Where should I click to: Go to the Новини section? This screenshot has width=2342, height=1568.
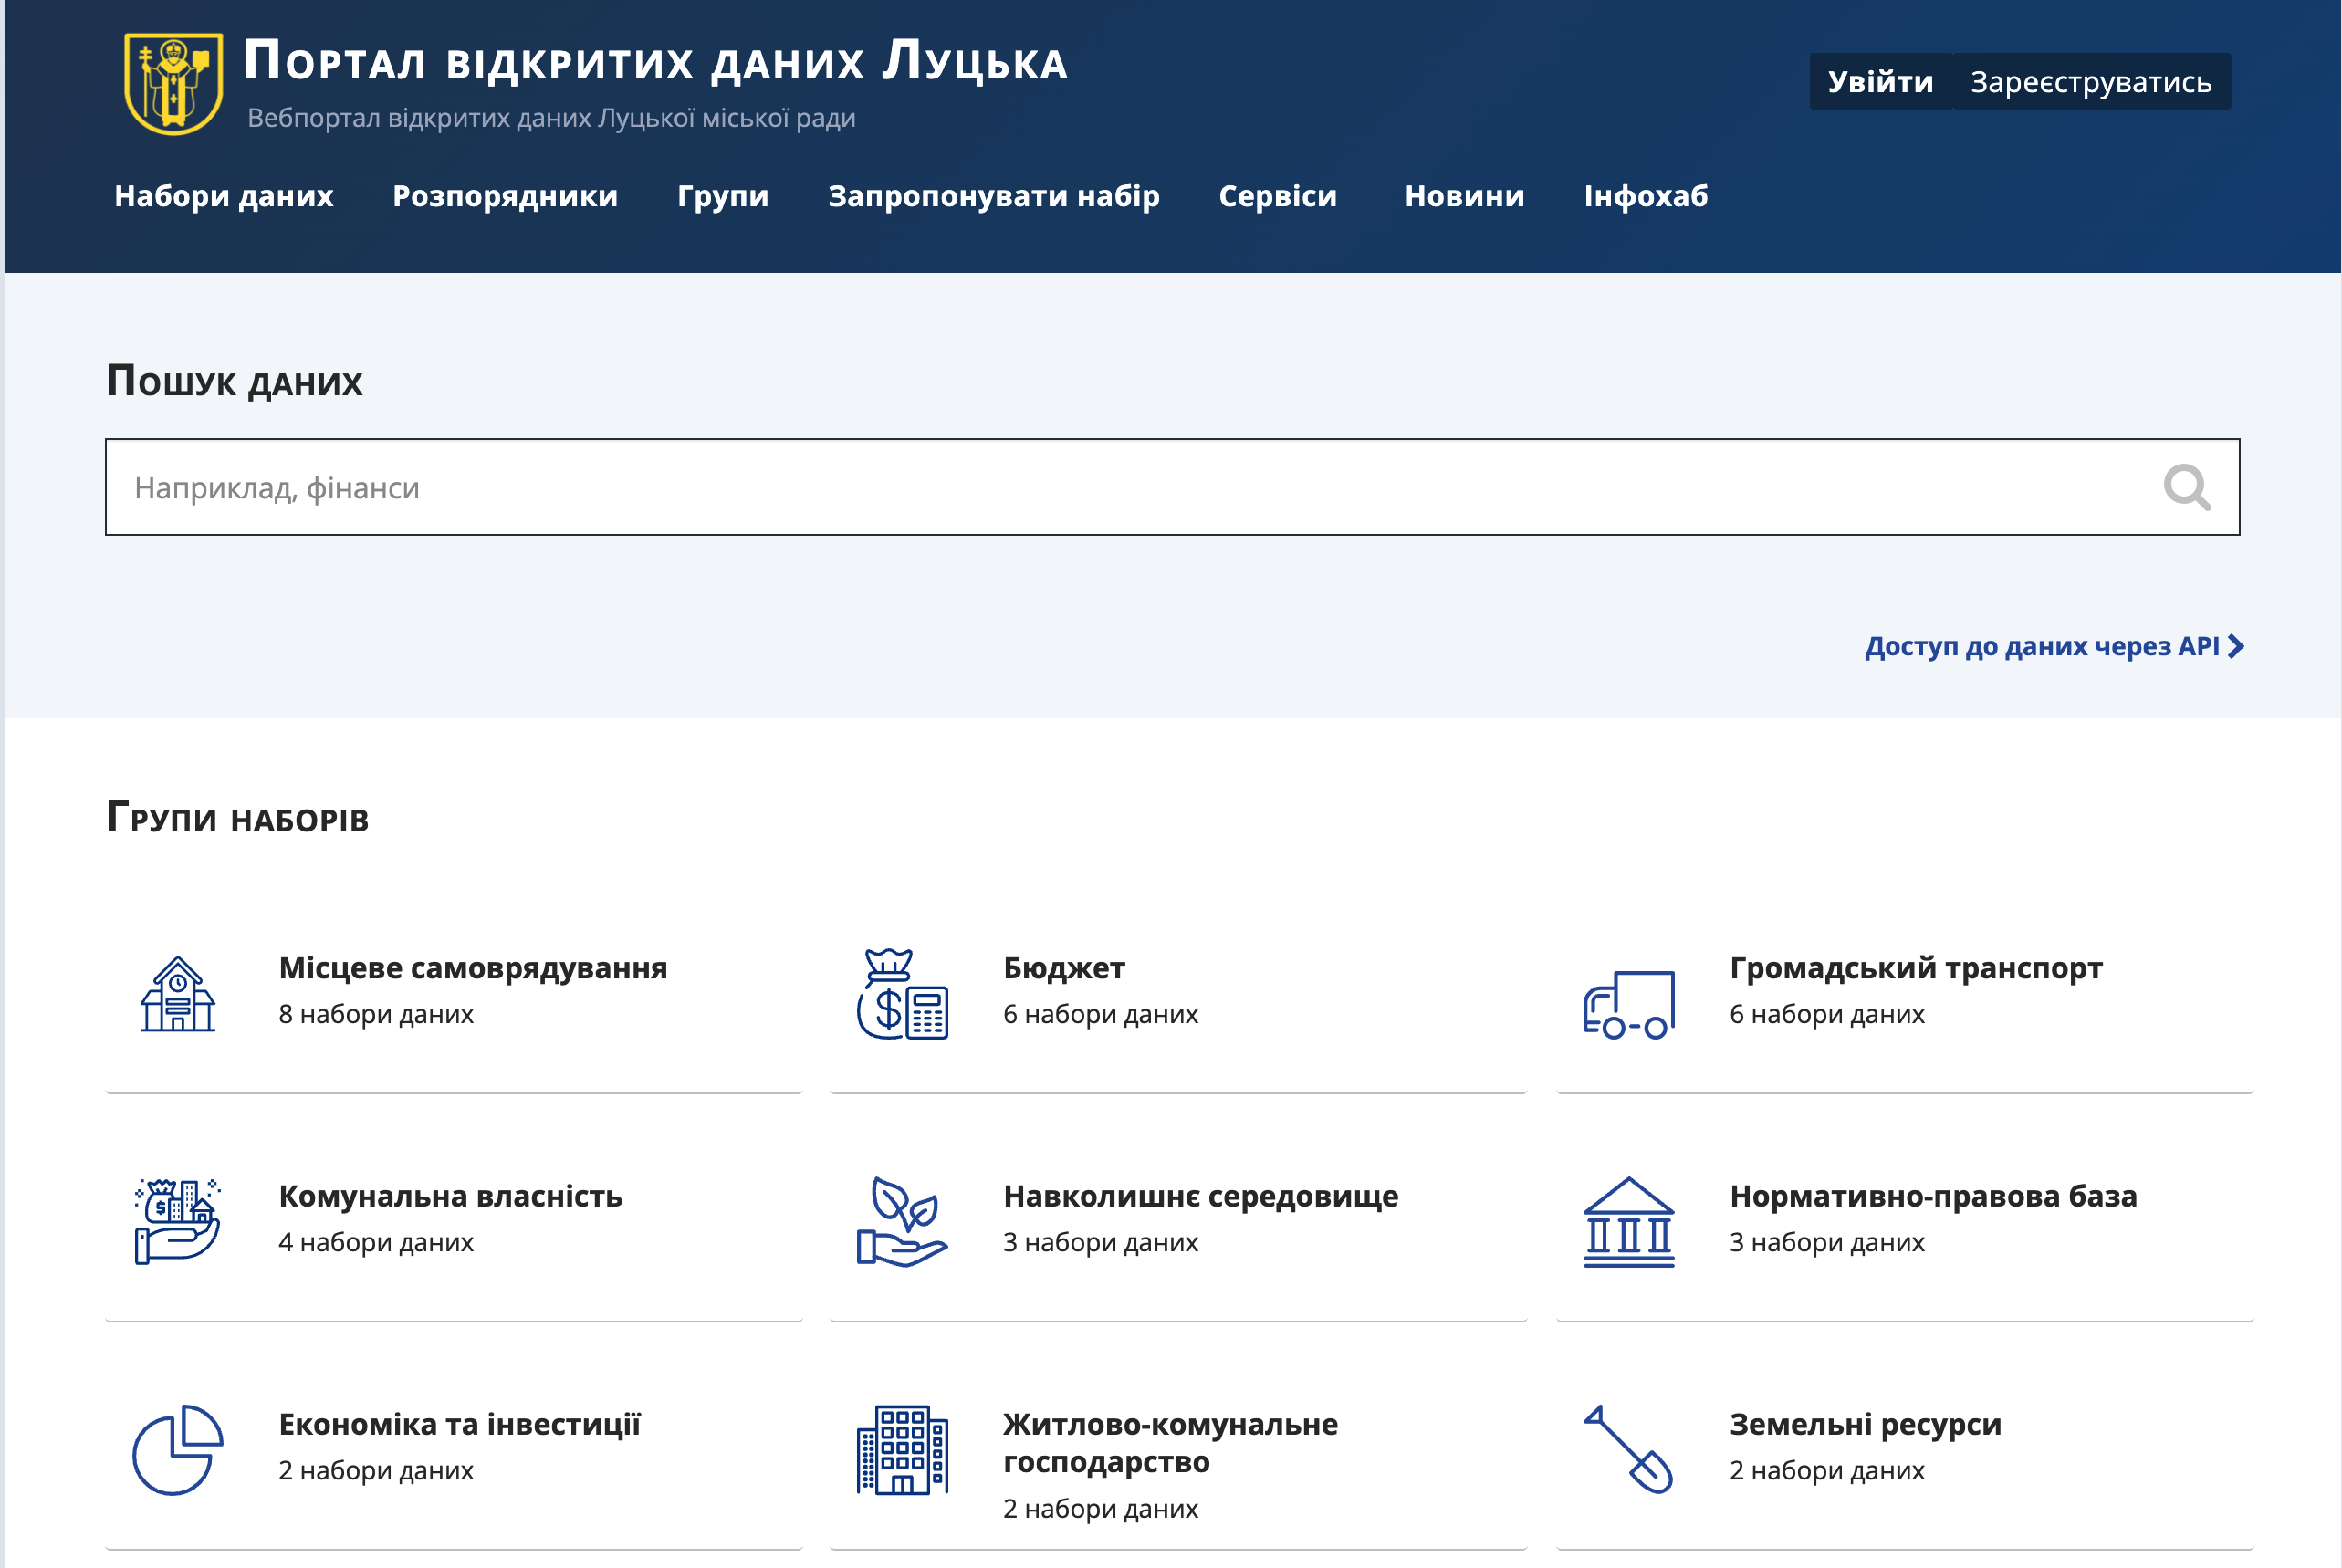click(x=1464, y=196)
